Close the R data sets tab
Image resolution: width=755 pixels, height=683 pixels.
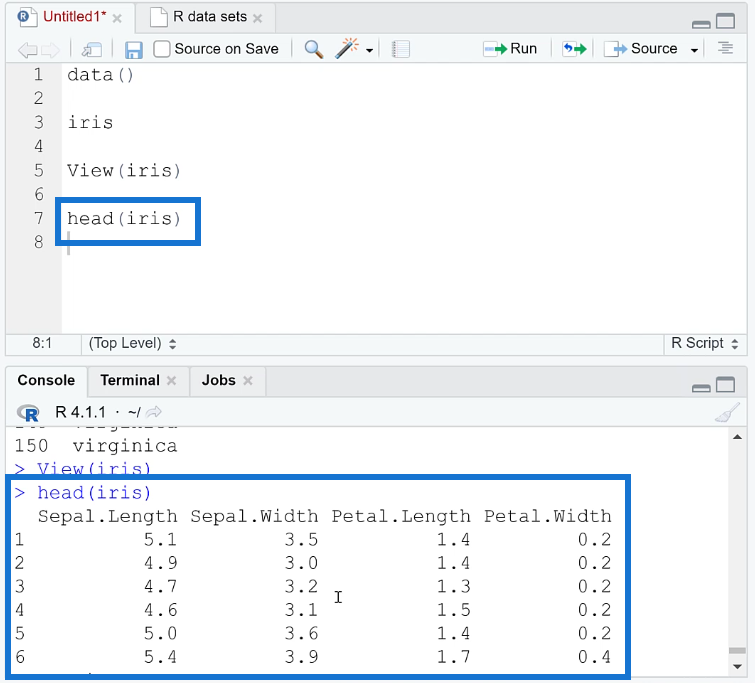[x=258, y=19]
